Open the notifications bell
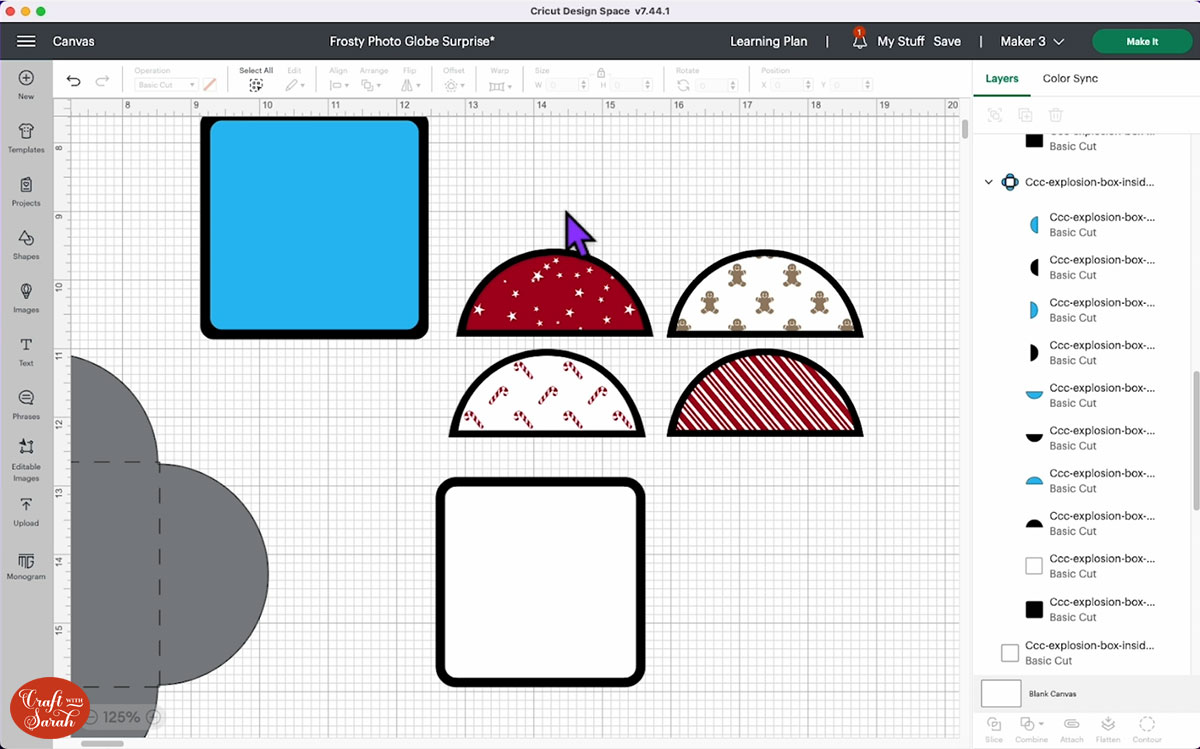Image resolution: width=1200 pixels, height=749 pixels. click(859, 41)
